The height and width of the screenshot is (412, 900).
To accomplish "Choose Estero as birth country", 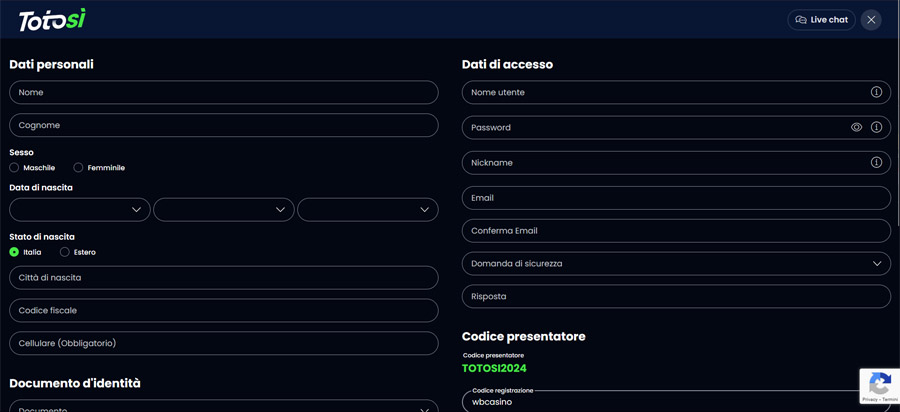I will (x=65, y=252).
